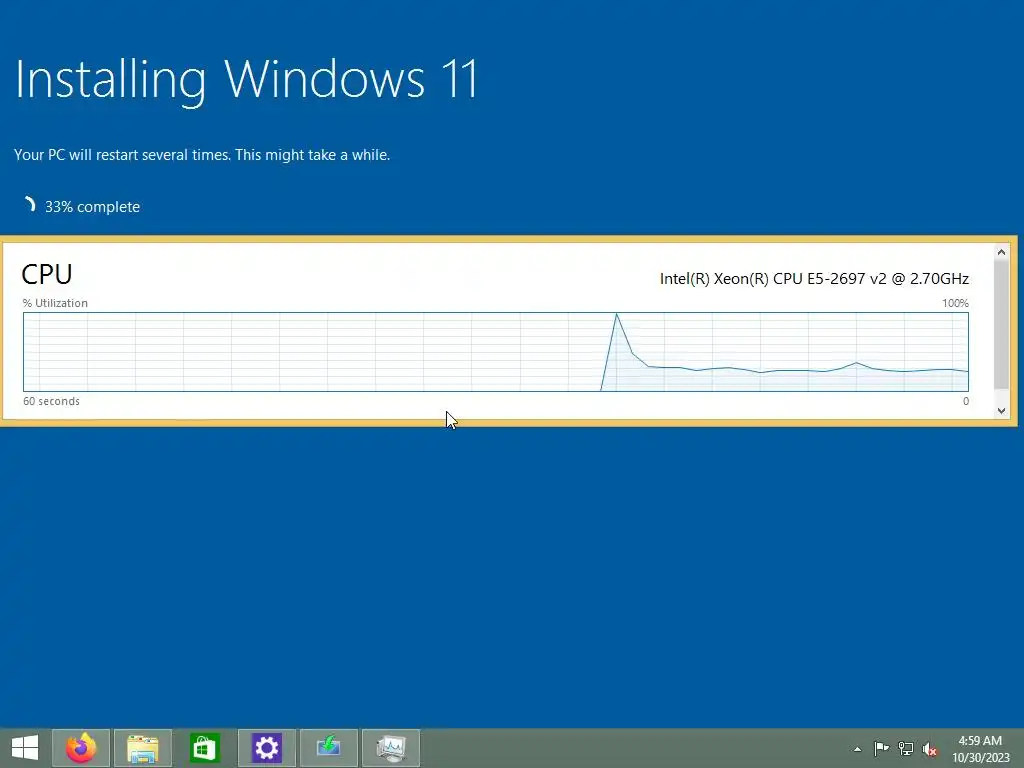This screenshot has width=1024, height=768.
Task: Click the scroll up arrow in CPU panel
Action: click(1001, 252)
